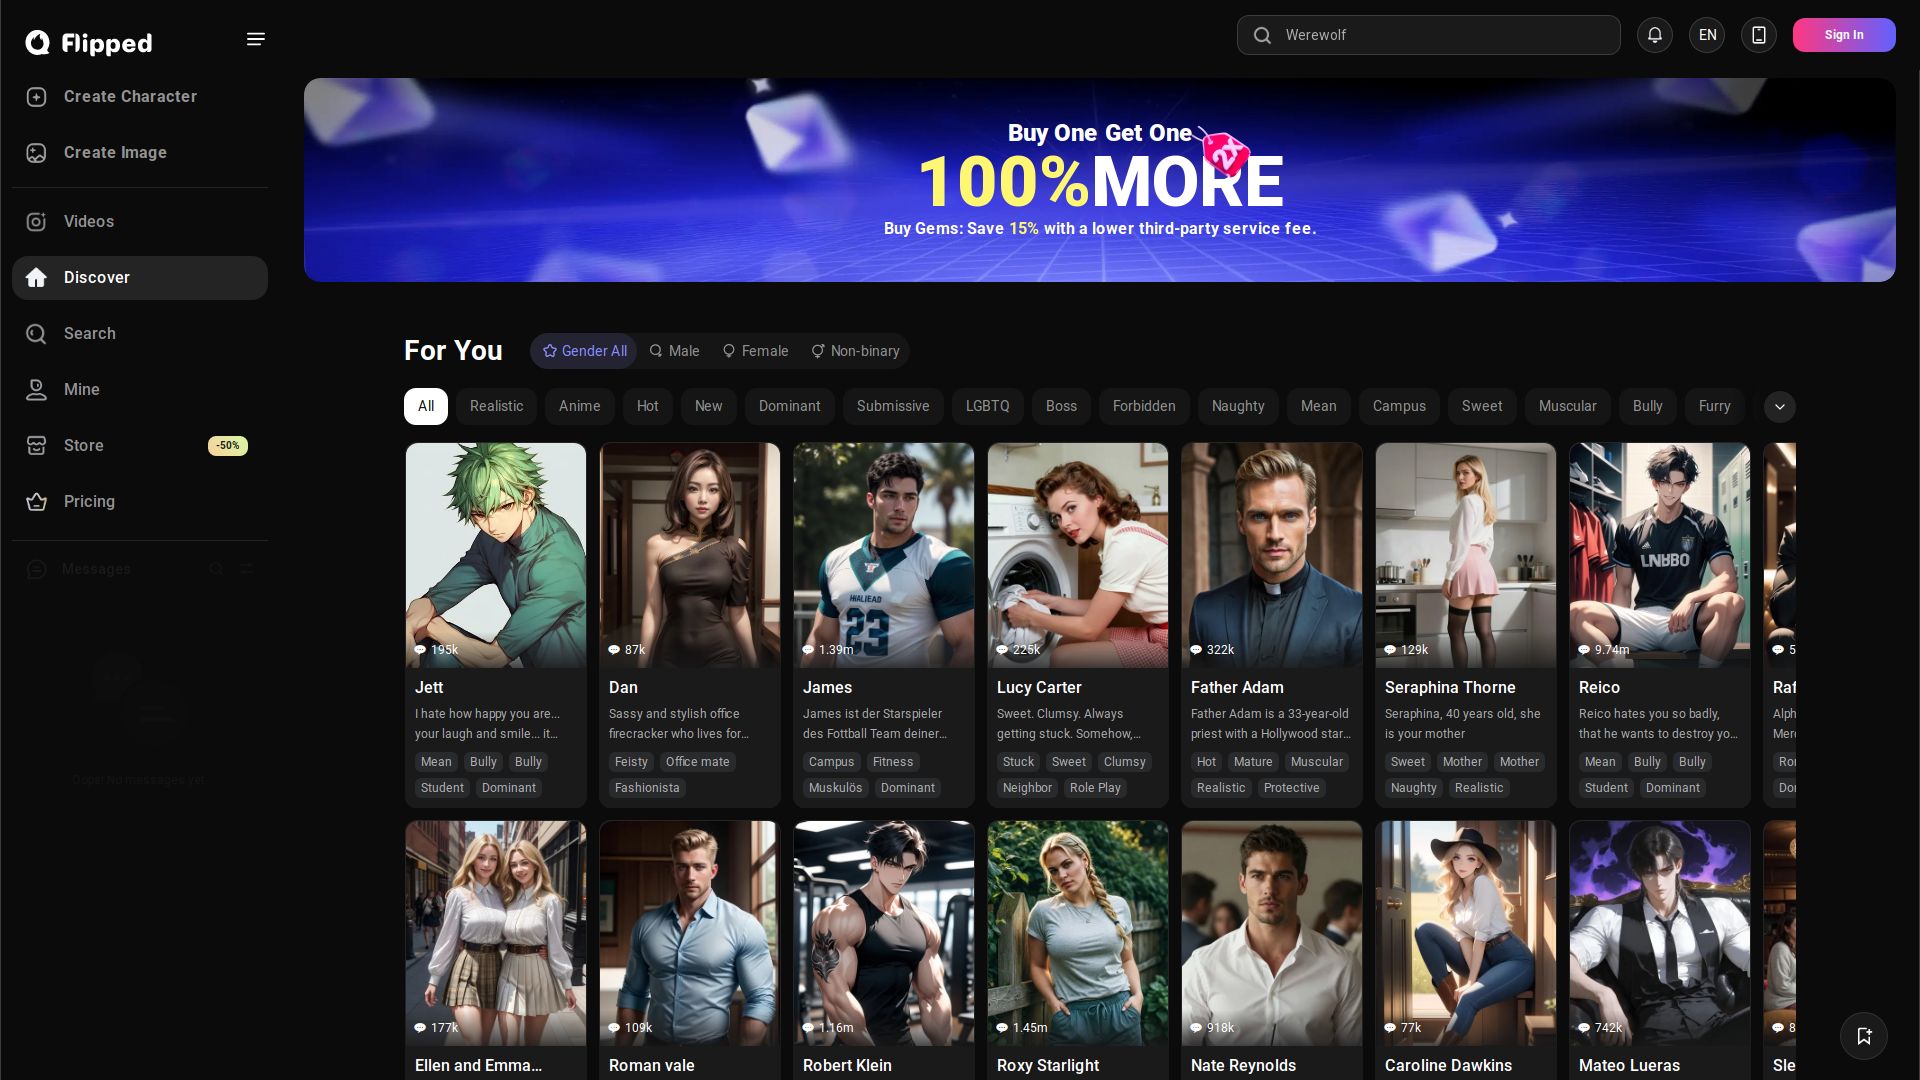Viewport: 1920px width, 1080px height.
Task: Select the All category tab
Action: pyautogui.click(x=426, y=407)
